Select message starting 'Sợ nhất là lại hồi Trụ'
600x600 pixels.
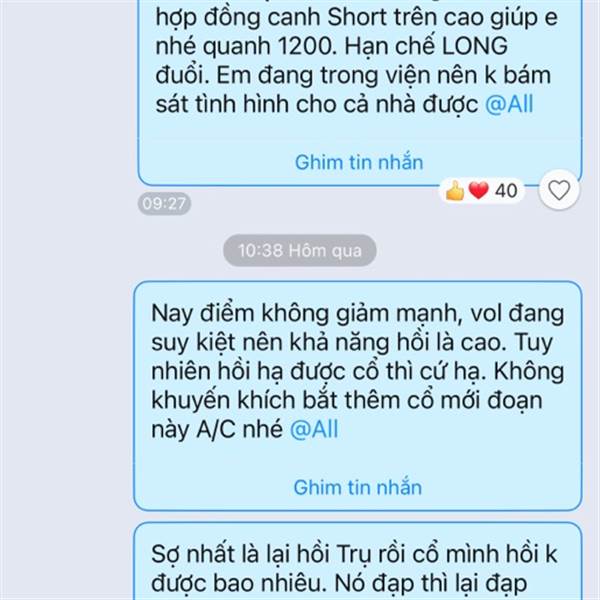(358, 561)
